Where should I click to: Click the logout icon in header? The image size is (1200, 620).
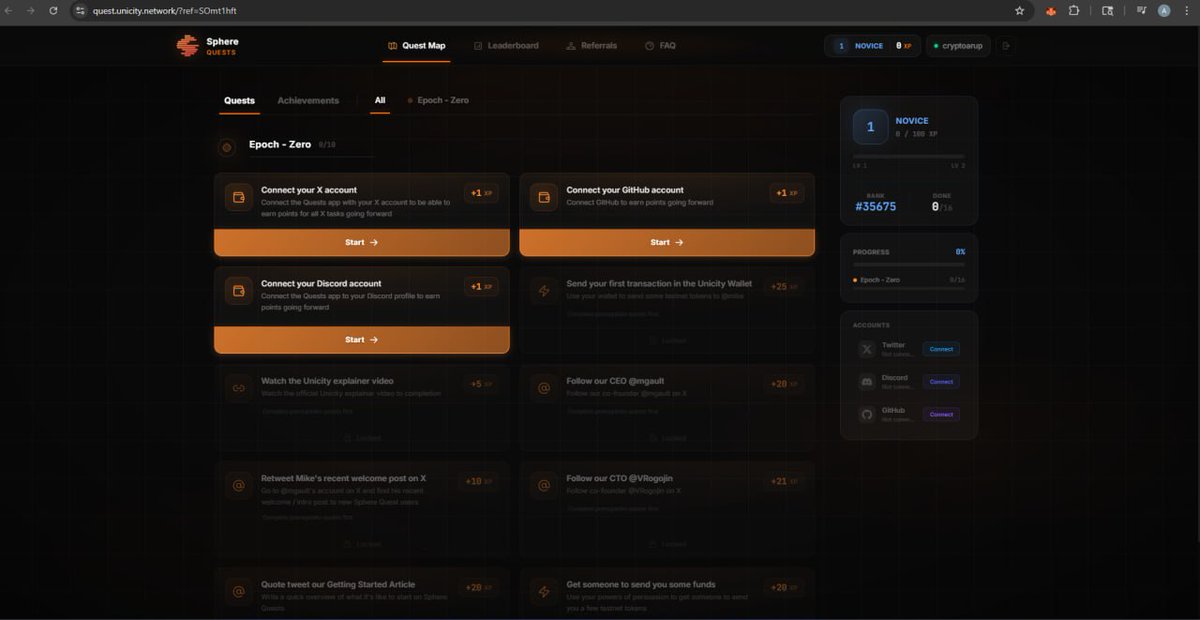point(1005,46)
